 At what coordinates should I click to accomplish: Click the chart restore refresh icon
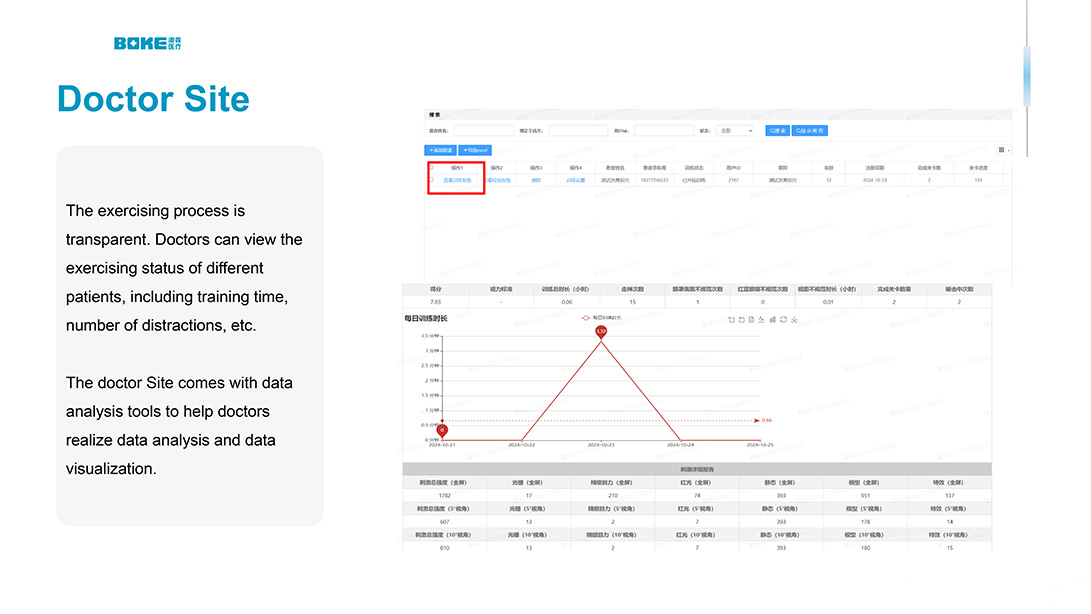point(783,320)
